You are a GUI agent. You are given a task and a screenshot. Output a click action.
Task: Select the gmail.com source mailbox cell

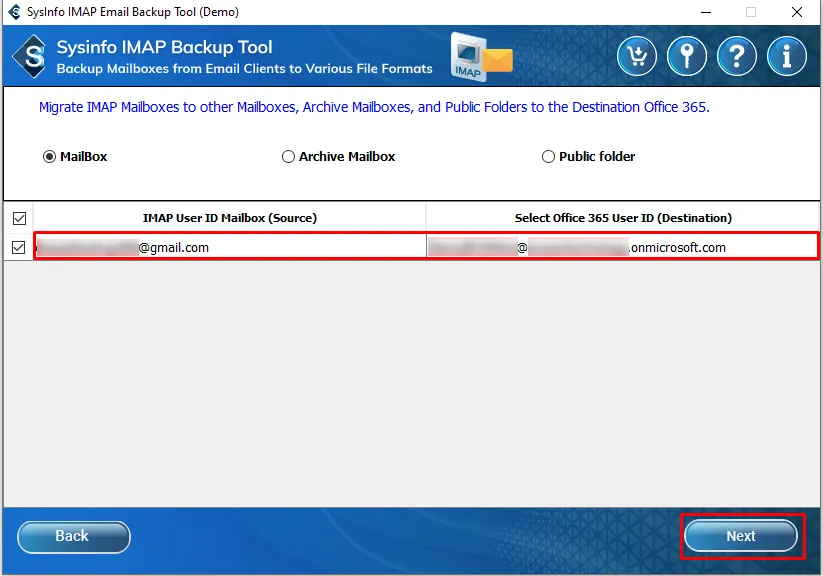[229, 247]
